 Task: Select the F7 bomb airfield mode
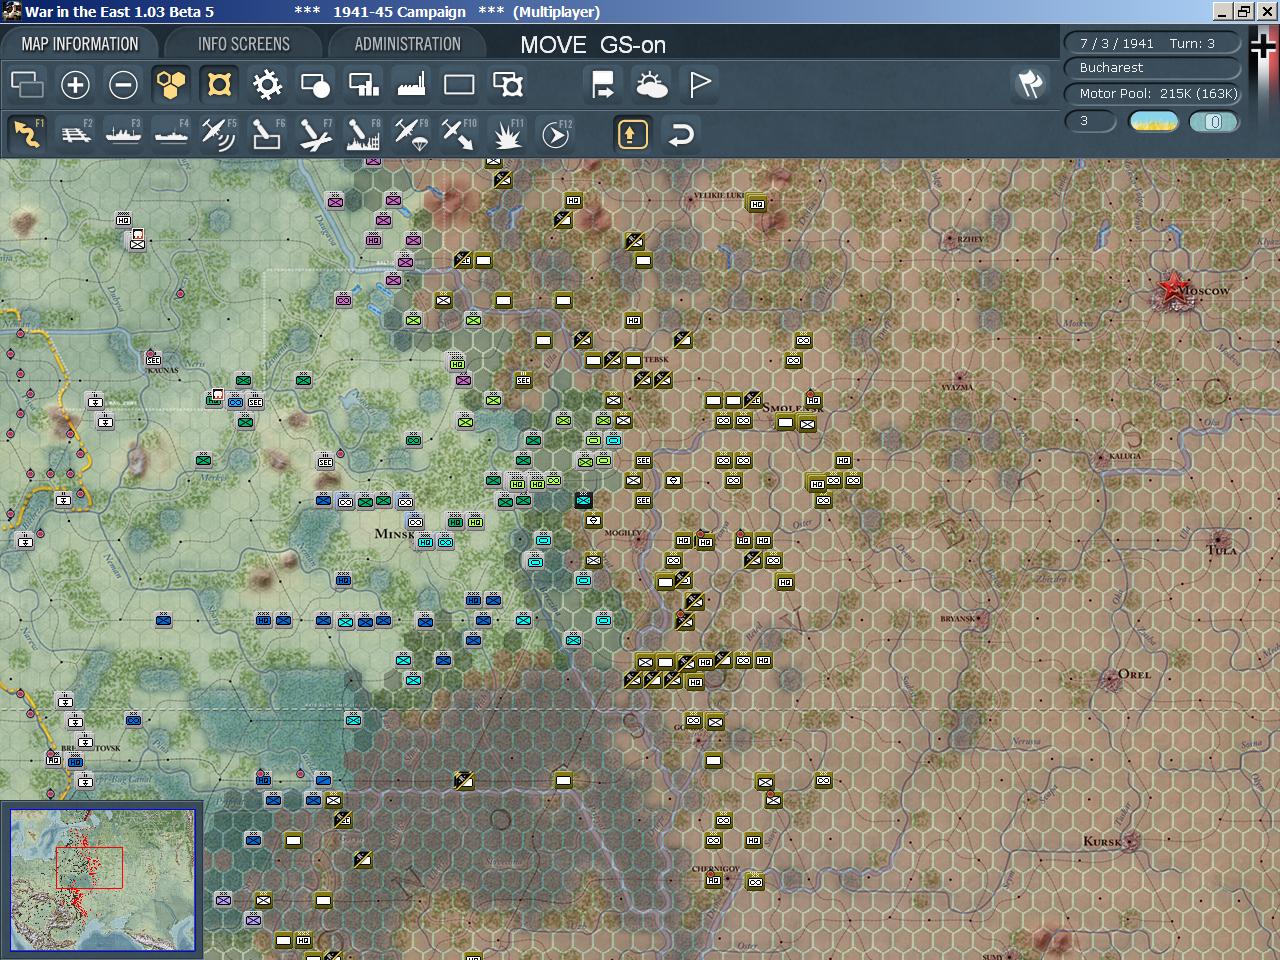(315, 134)
